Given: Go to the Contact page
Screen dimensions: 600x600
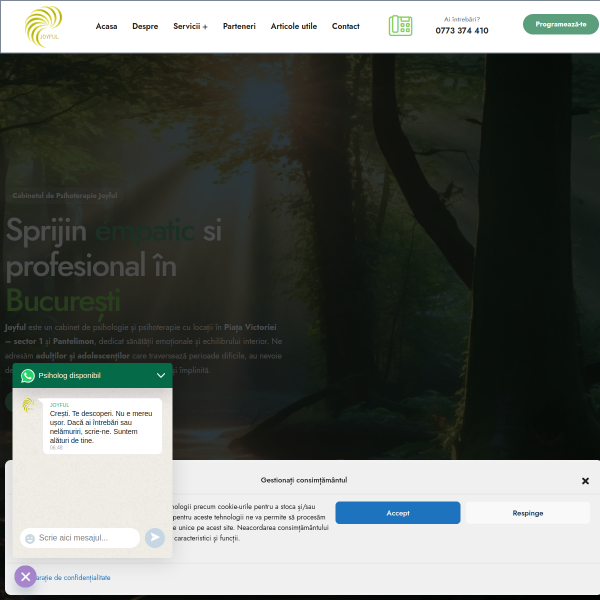Looking at the screenshot, I should click(x=346, y=26).
